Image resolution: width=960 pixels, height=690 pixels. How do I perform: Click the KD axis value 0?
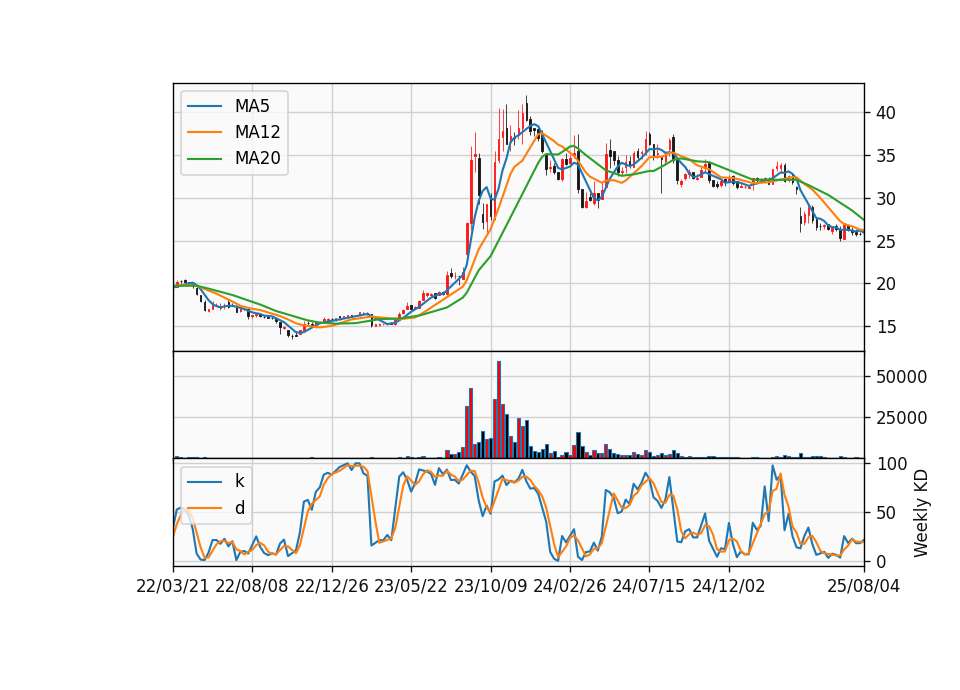pyautogui.click(x=881, y=561)
